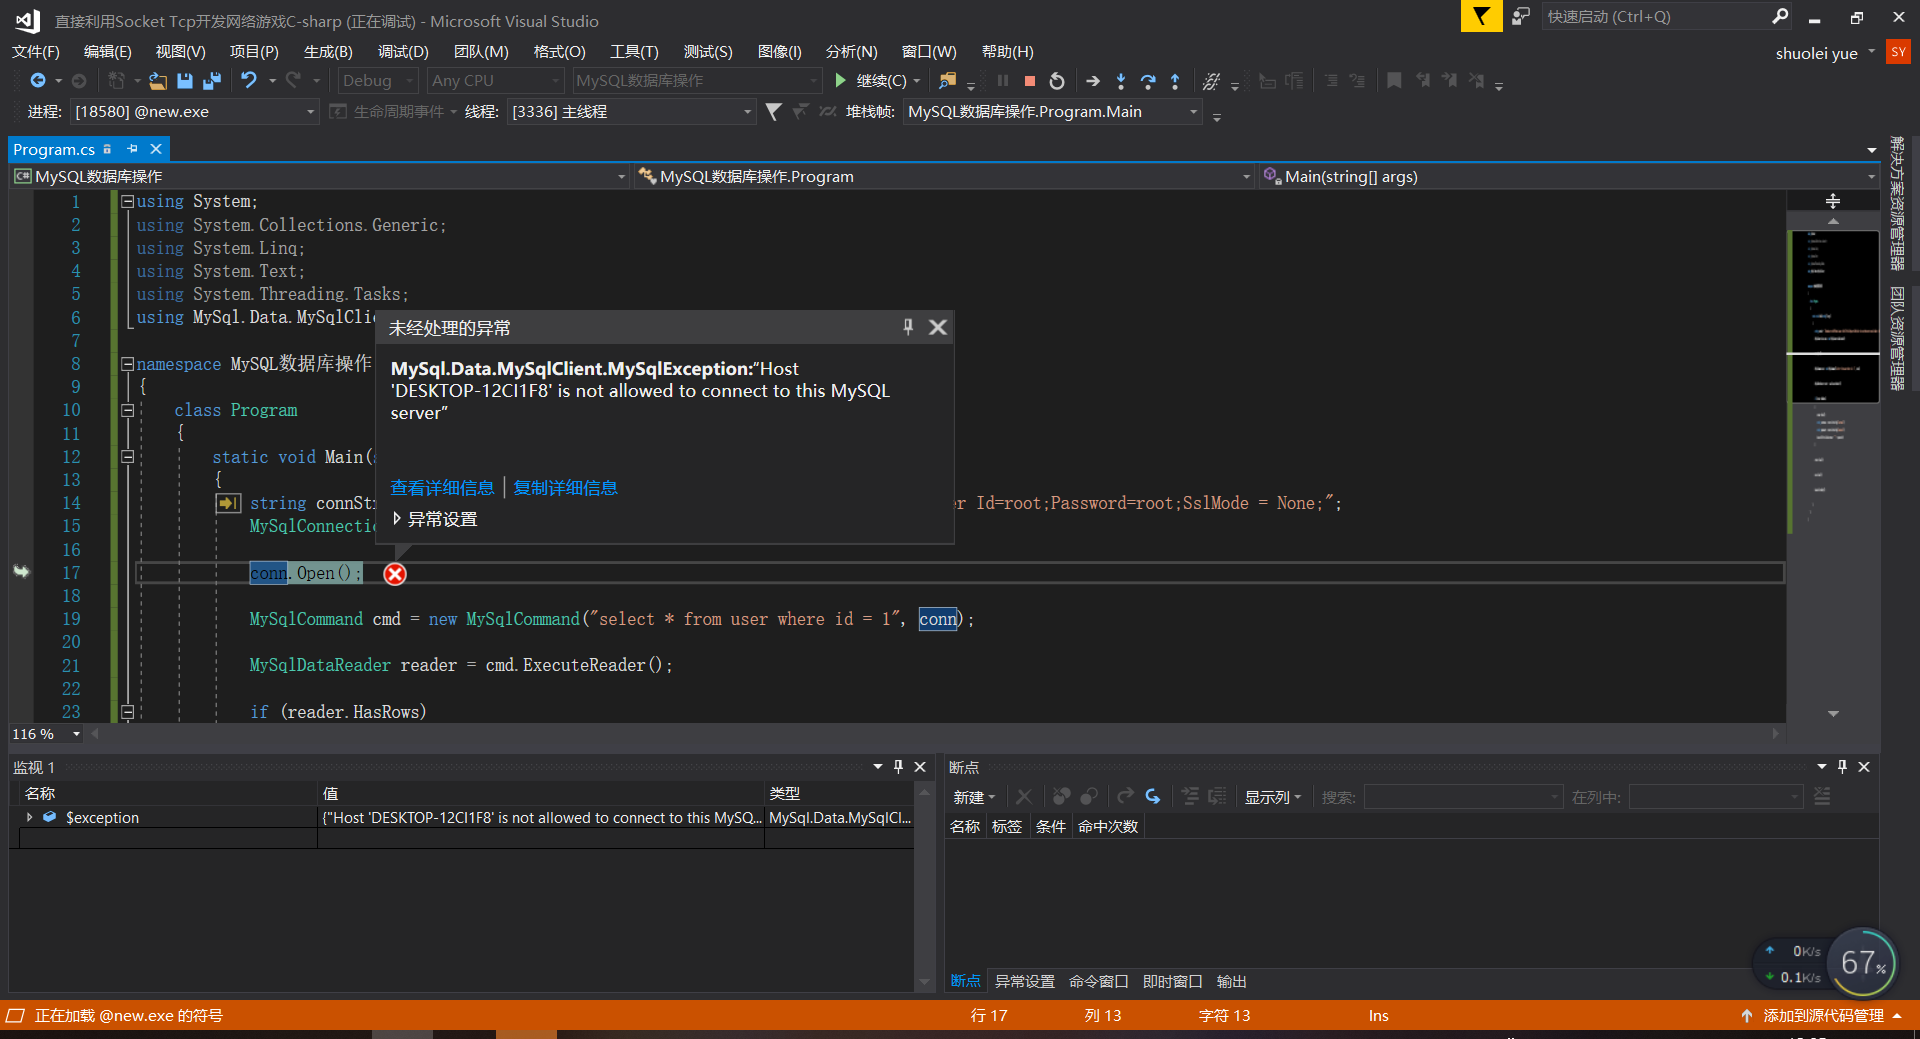Image resolution: width=1920 pixels, height=1039 pixels.
Task: Open the 工具(T) menu
Action: click(x=634, y=52)
